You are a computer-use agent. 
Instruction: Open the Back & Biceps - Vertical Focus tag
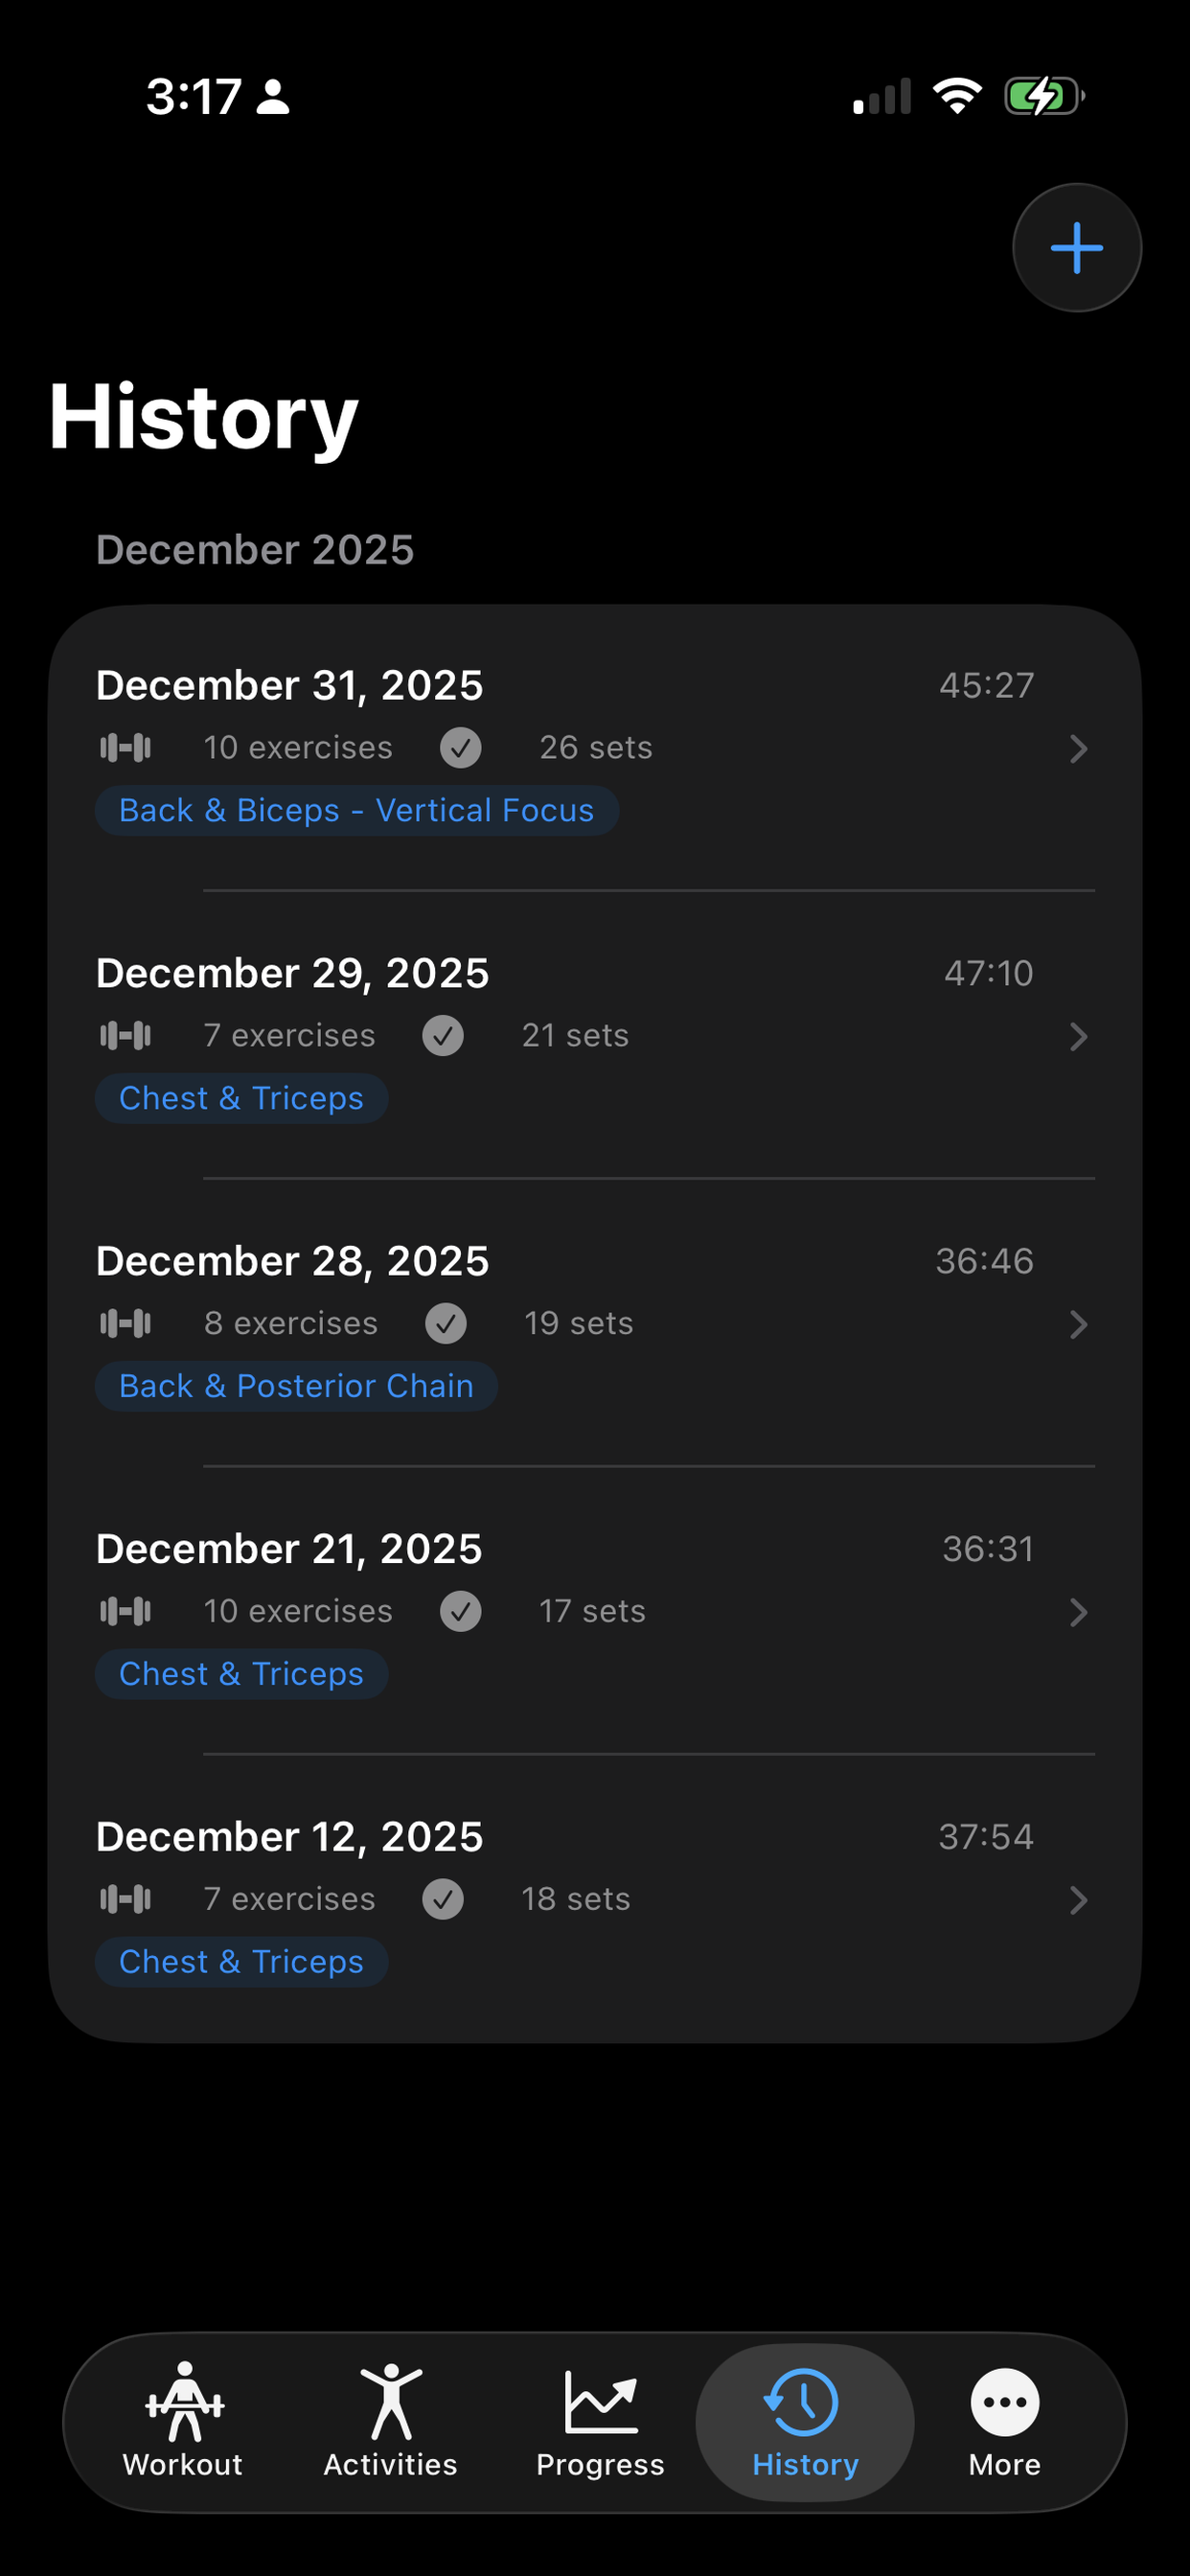[356, 811]
